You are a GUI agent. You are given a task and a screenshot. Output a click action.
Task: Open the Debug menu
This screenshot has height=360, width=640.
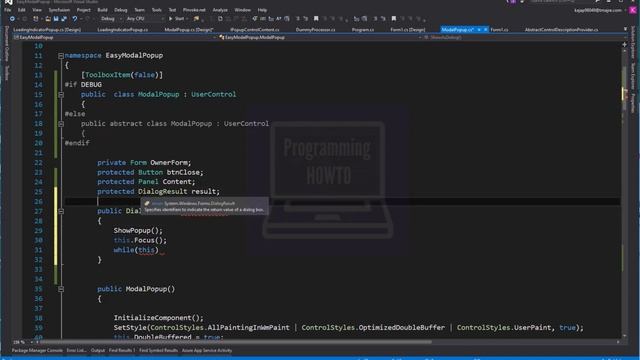coord(121,10)
